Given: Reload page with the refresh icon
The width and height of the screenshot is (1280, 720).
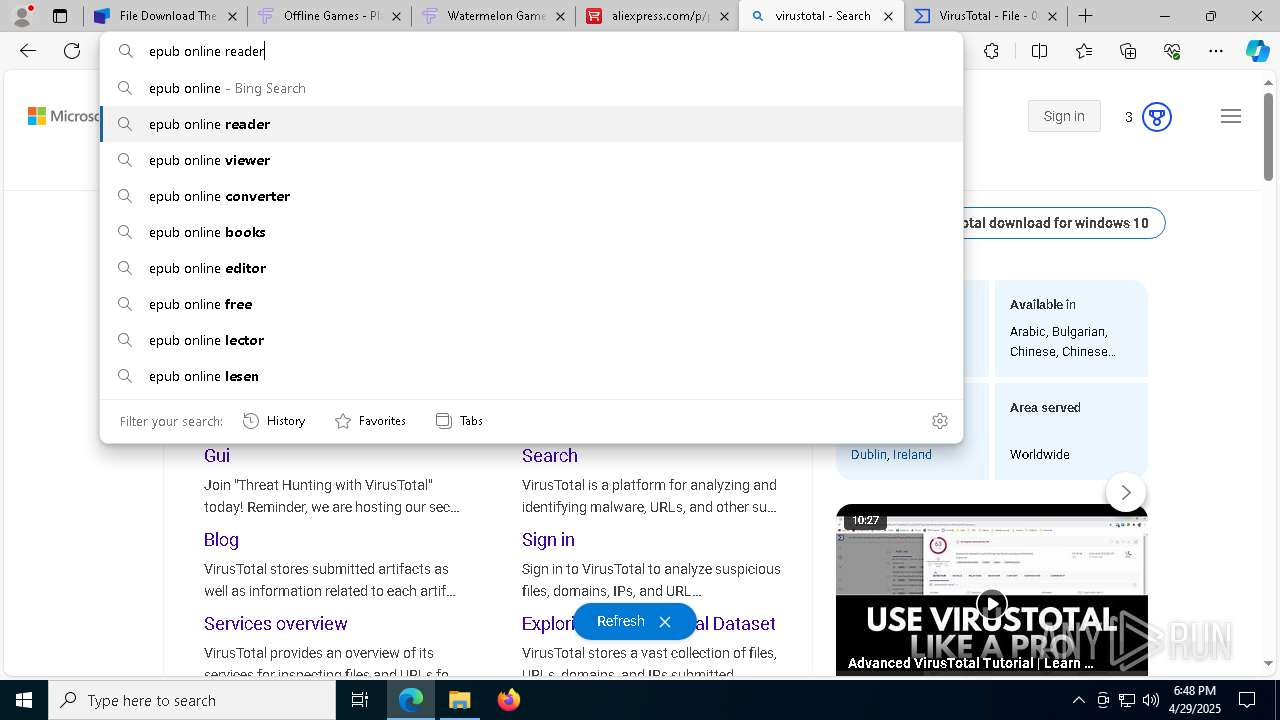Looking at the screenshot, I should tap(72, 51).
